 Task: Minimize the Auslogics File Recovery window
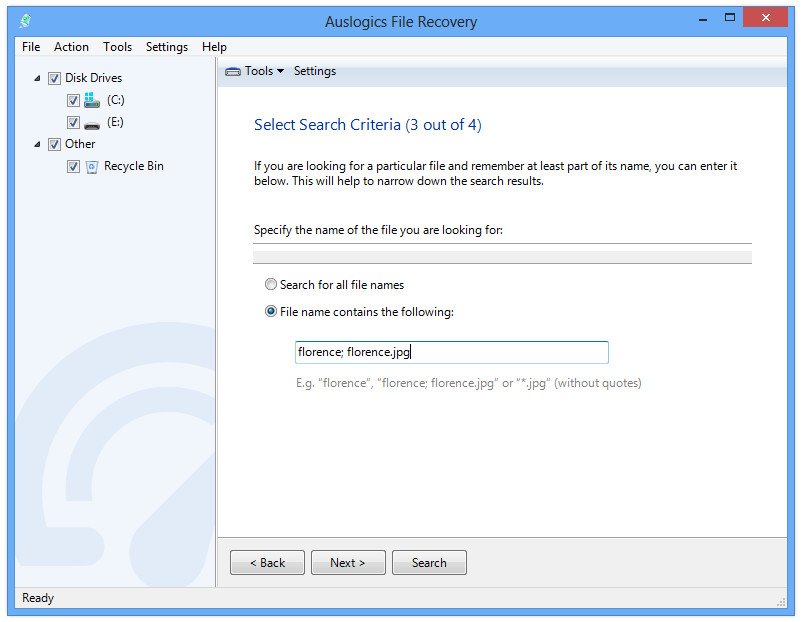[x=703, y=18]
